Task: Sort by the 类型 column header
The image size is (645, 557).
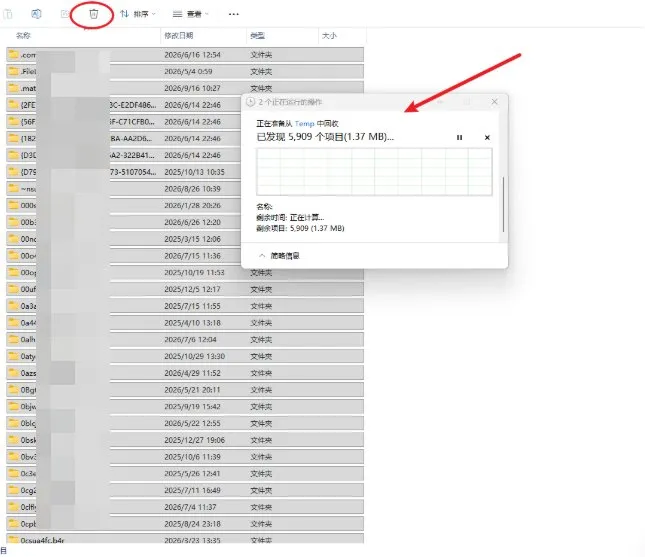Action: coord(258,35)
